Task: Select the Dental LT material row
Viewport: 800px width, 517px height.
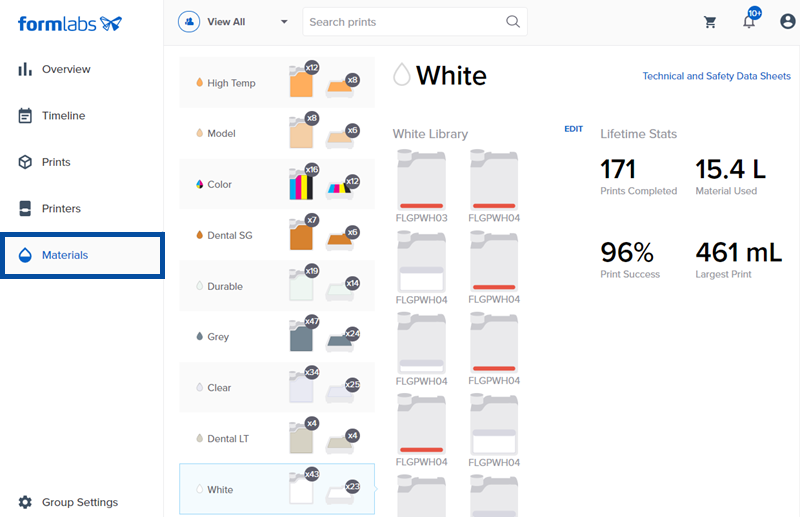Action: click(x=277, y=438)
